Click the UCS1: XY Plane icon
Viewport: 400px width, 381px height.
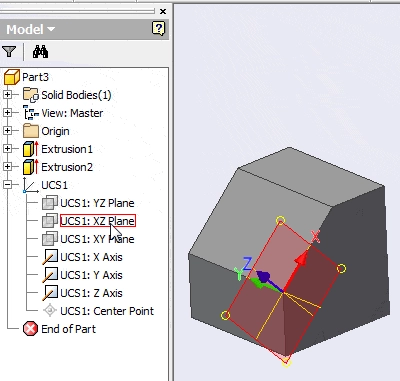(50, 239)
